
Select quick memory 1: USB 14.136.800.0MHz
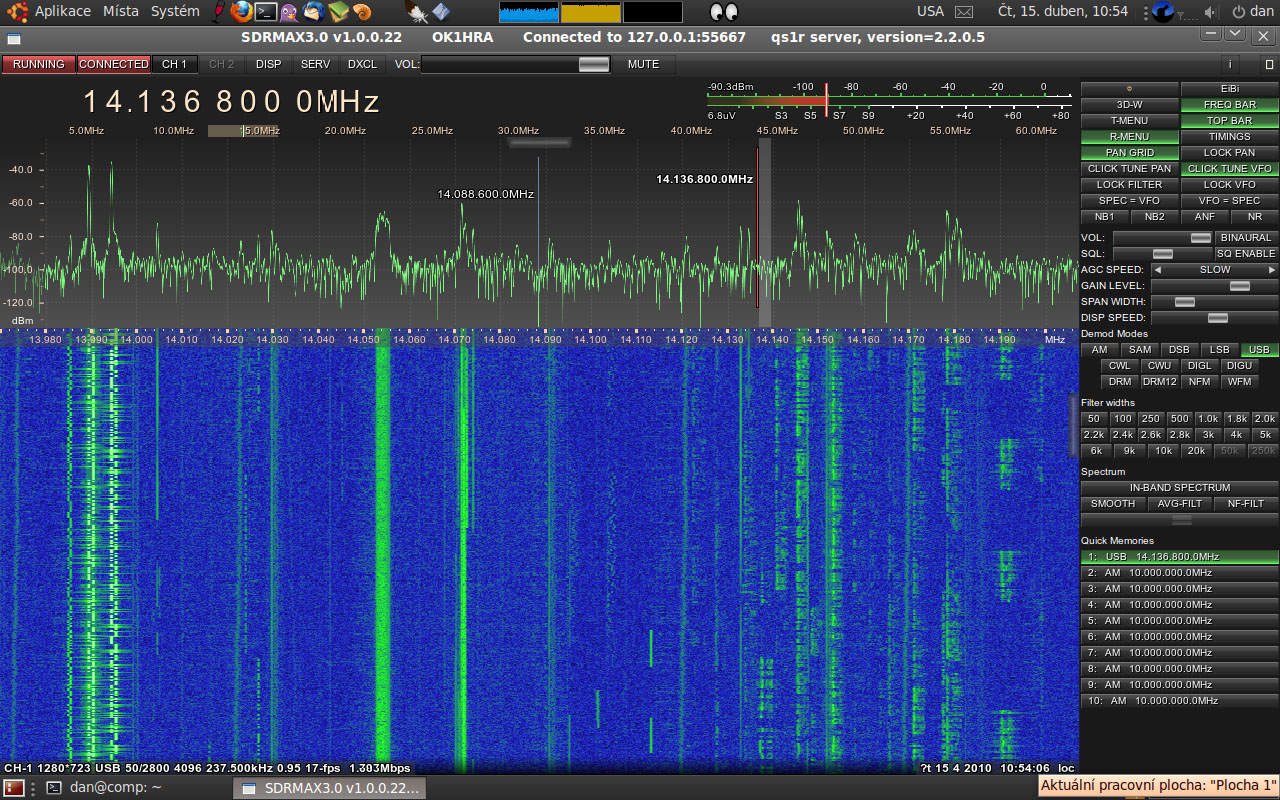[x=1179, y=557]
